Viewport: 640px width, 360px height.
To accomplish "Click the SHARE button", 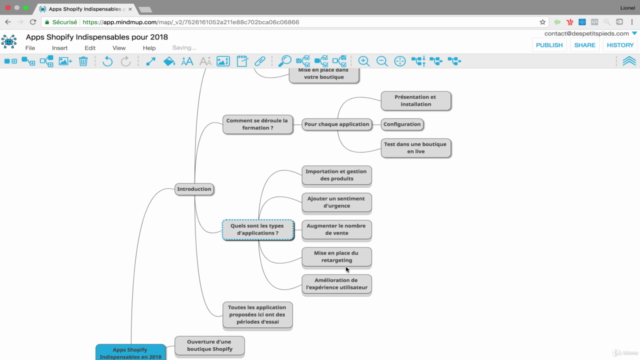I will tap(584, 45).
